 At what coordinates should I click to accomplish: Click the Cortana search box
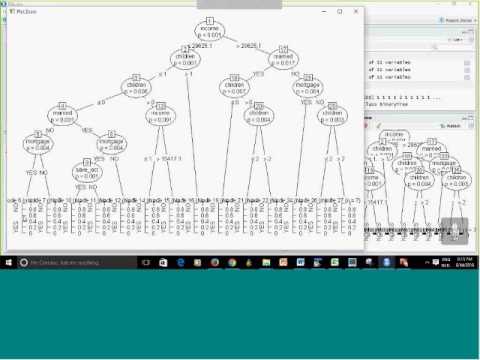[x=77, y=263]
